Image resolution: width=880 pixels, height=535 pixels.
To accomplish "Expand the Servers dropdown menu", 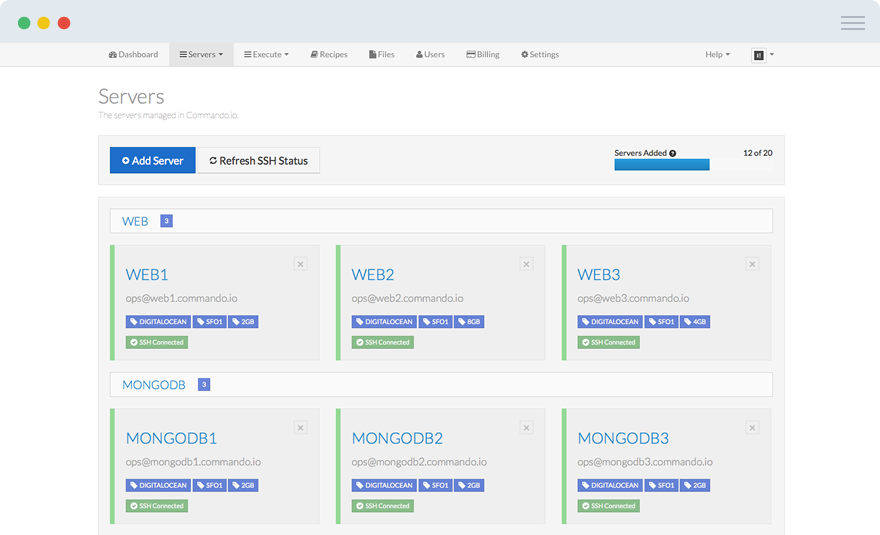I will [x=201, y=54].
